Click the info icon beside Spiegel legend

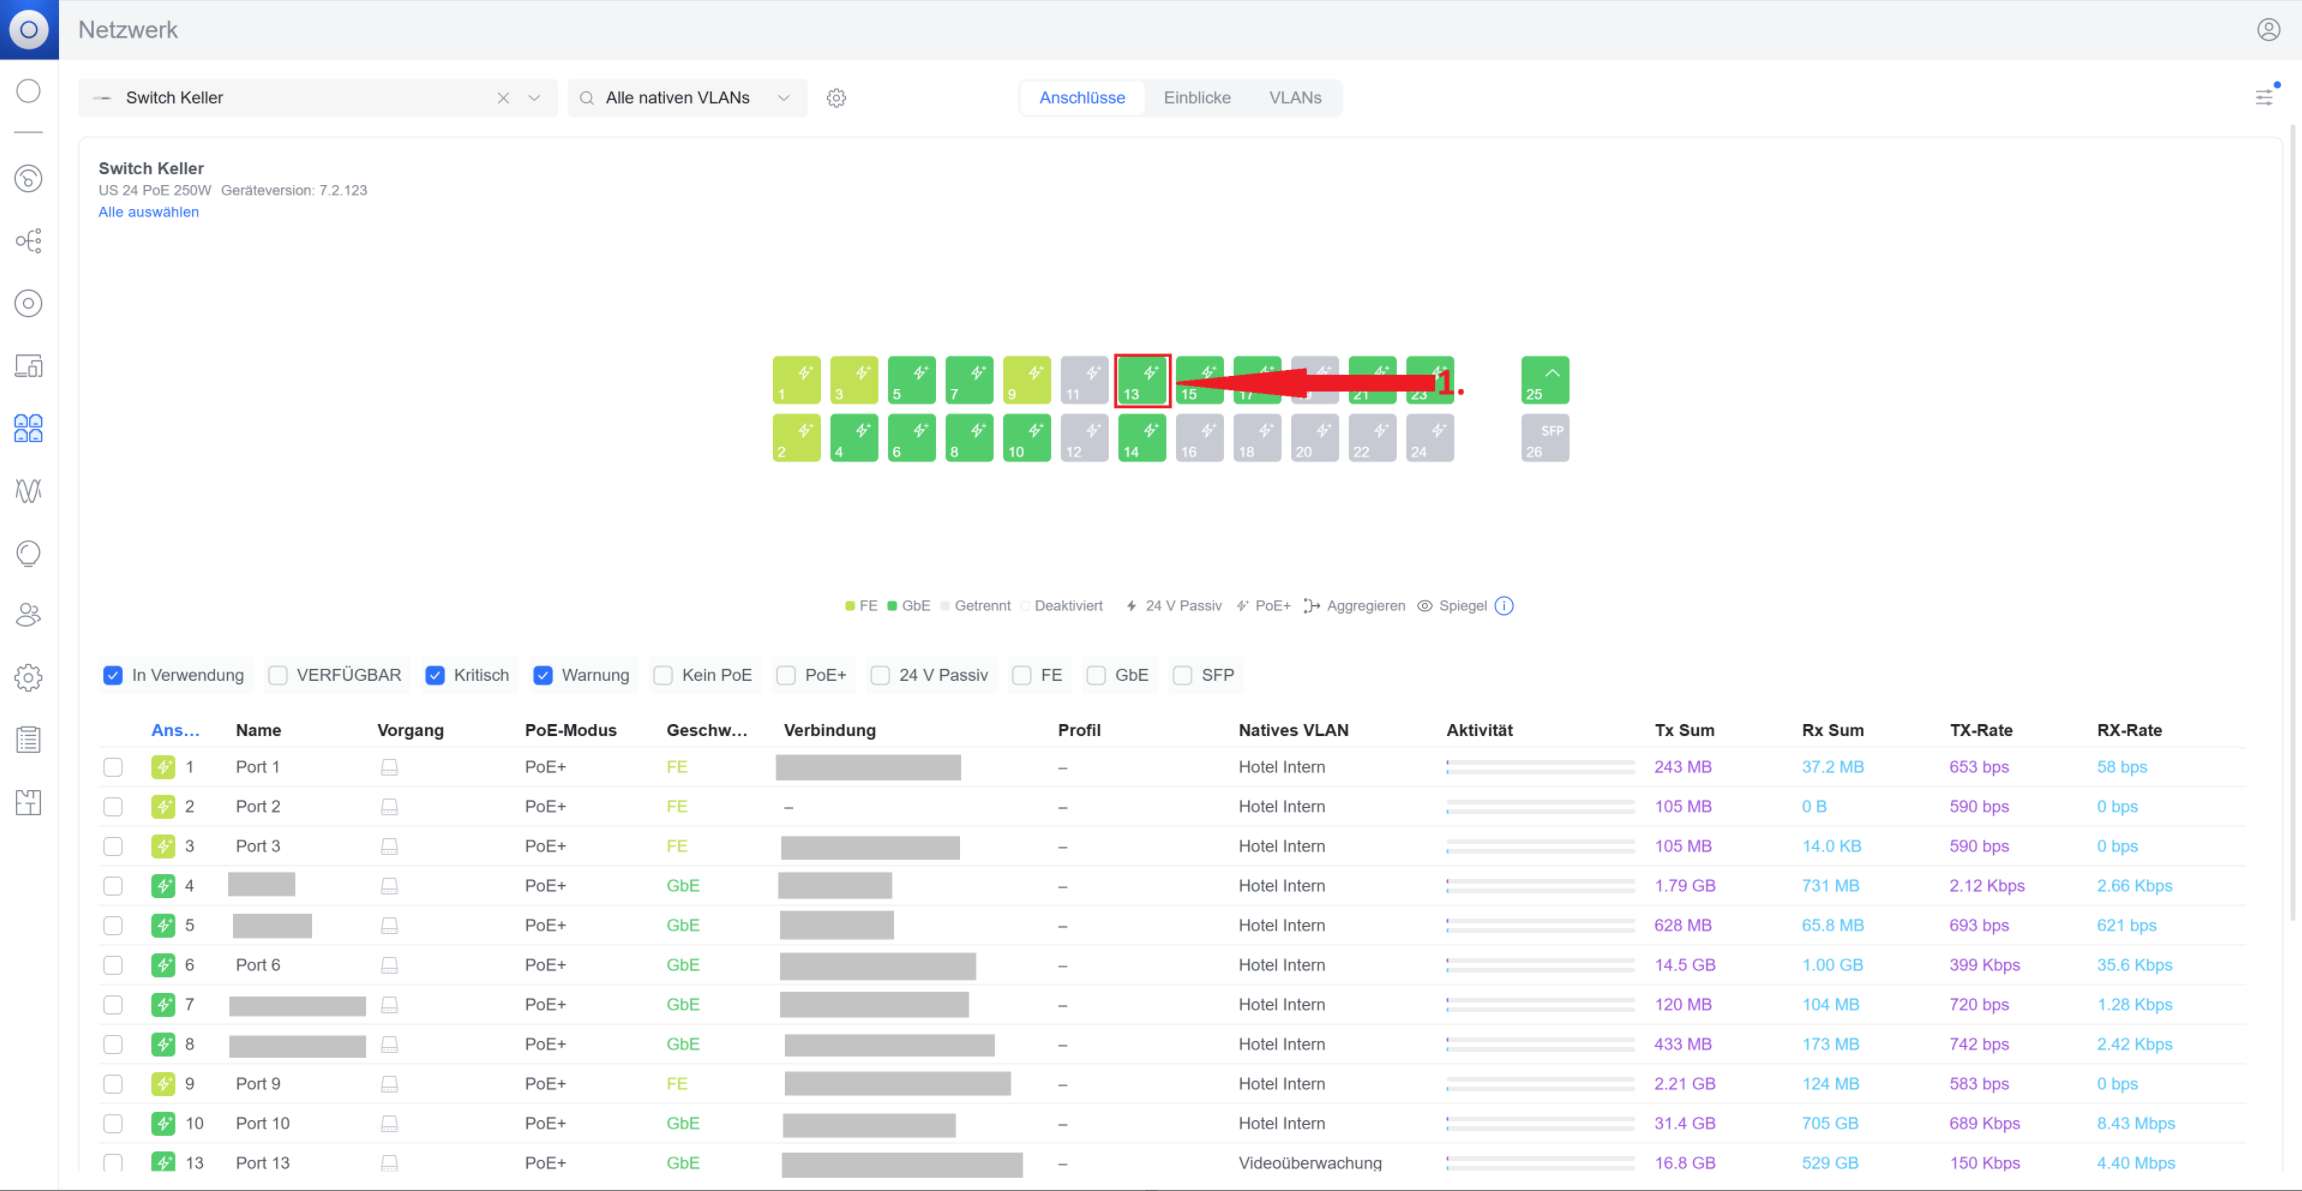pyautogui.click(x=1504, y=606)
